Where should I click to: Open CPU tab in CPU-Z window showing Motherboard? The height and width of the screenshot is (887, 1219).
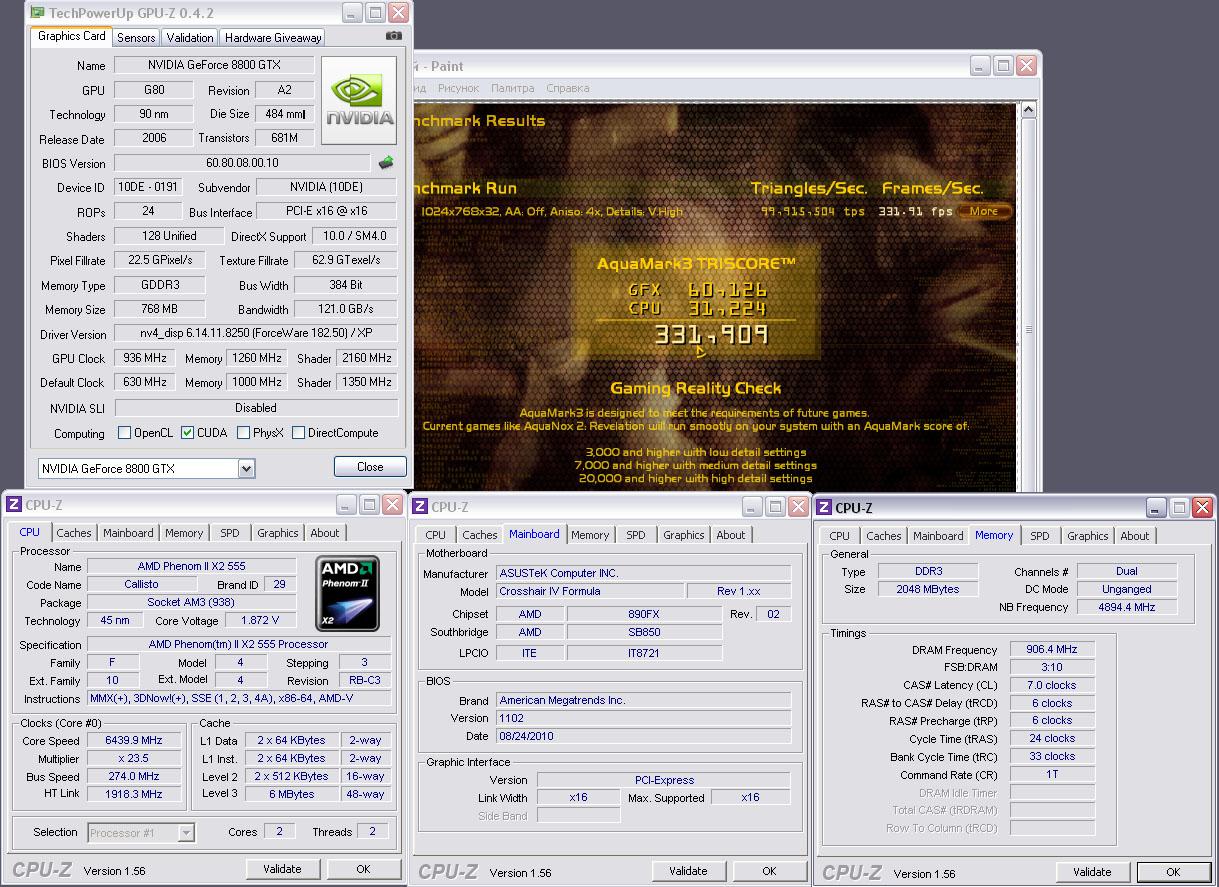coord(436,535)
